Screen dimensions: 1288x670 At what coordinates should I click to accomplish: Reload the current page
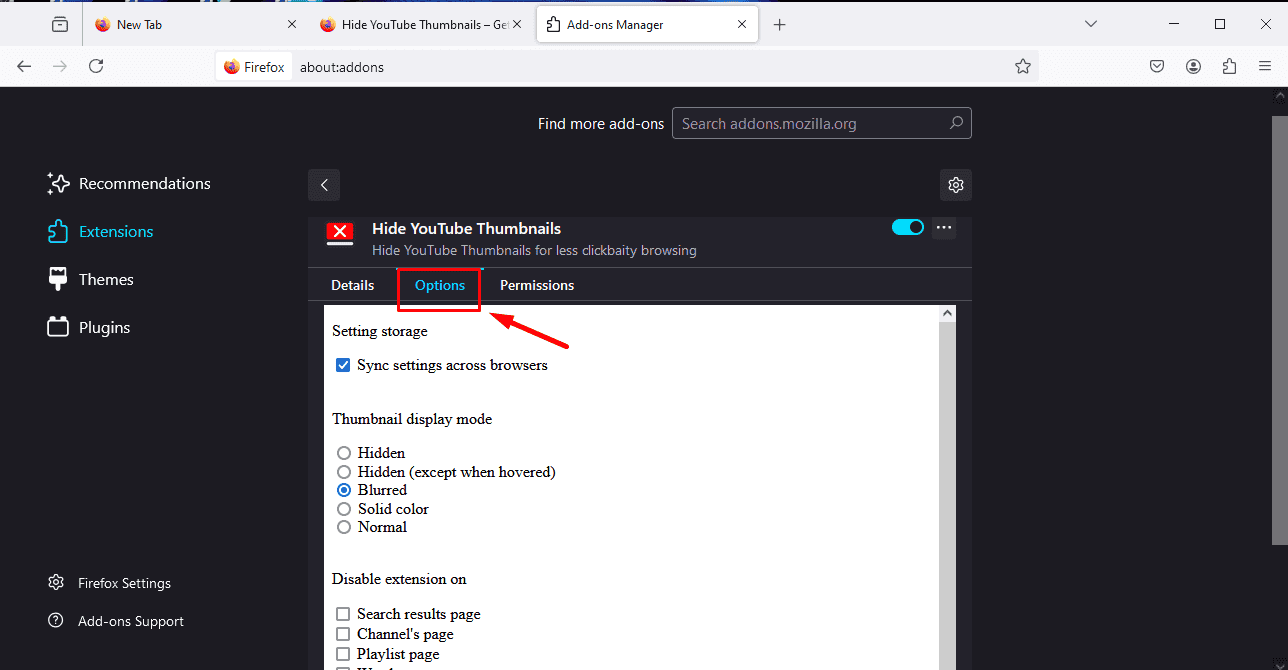[96, 66]
